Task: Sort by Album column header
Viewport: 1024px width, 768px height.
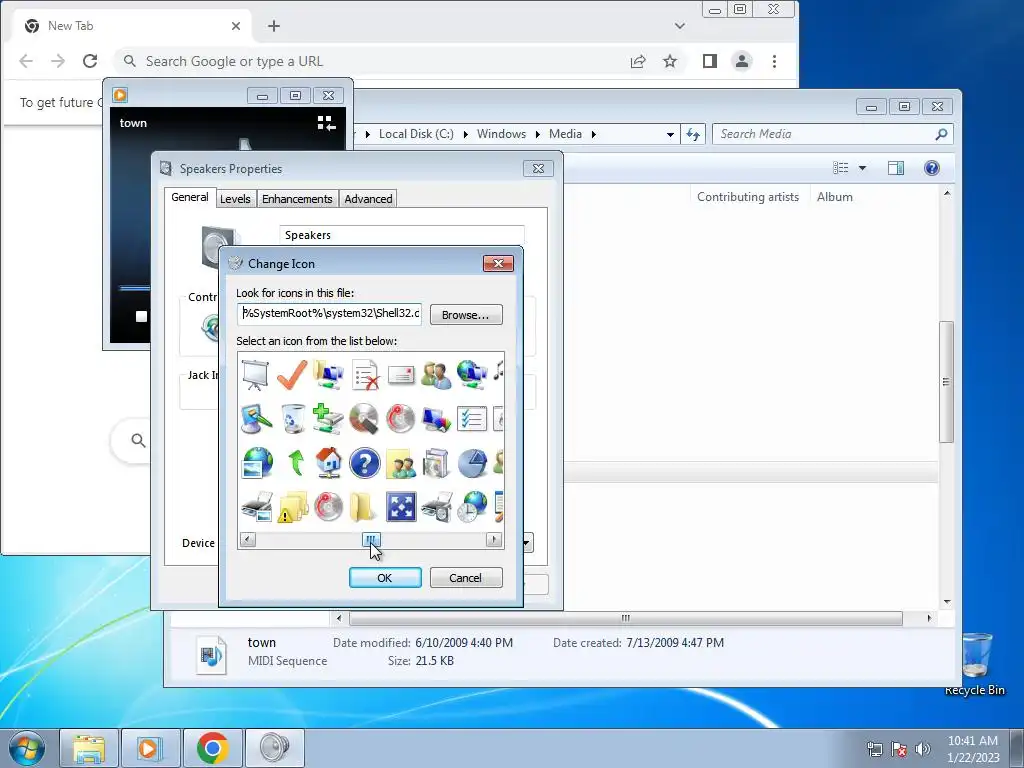Action: point(835,197)
